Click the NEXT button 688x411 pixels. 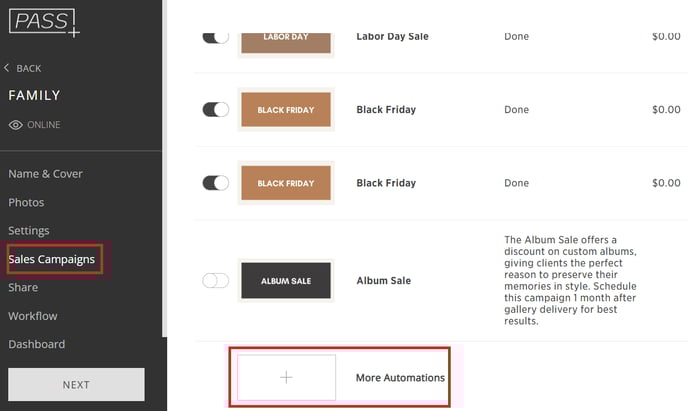coord(76,384)
